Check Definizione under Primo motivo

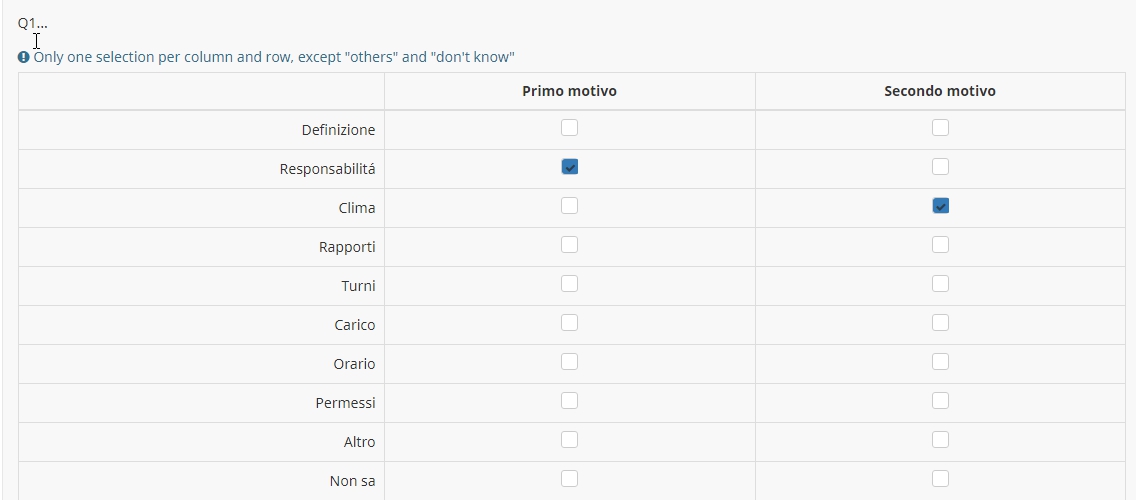point(569,128)
